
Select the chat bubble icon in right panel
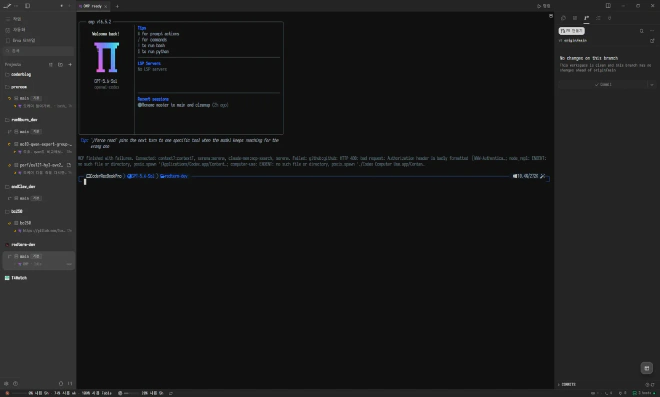563,18
